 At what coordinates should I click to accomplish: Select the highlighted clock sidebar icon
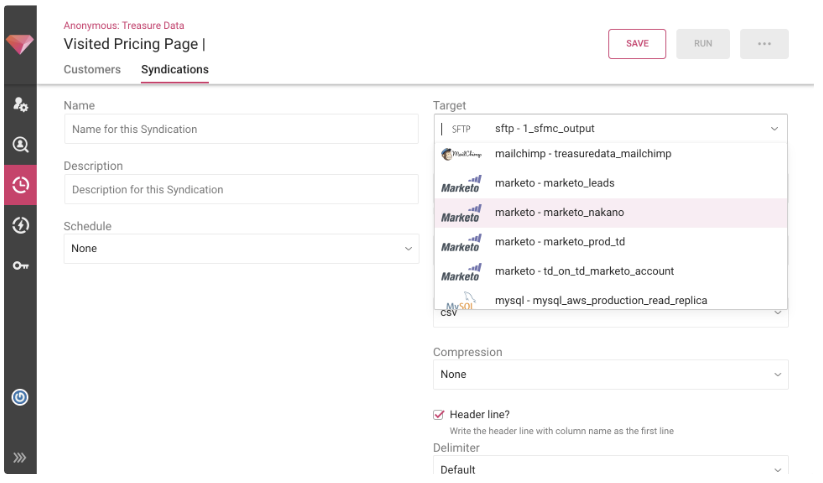20,185
